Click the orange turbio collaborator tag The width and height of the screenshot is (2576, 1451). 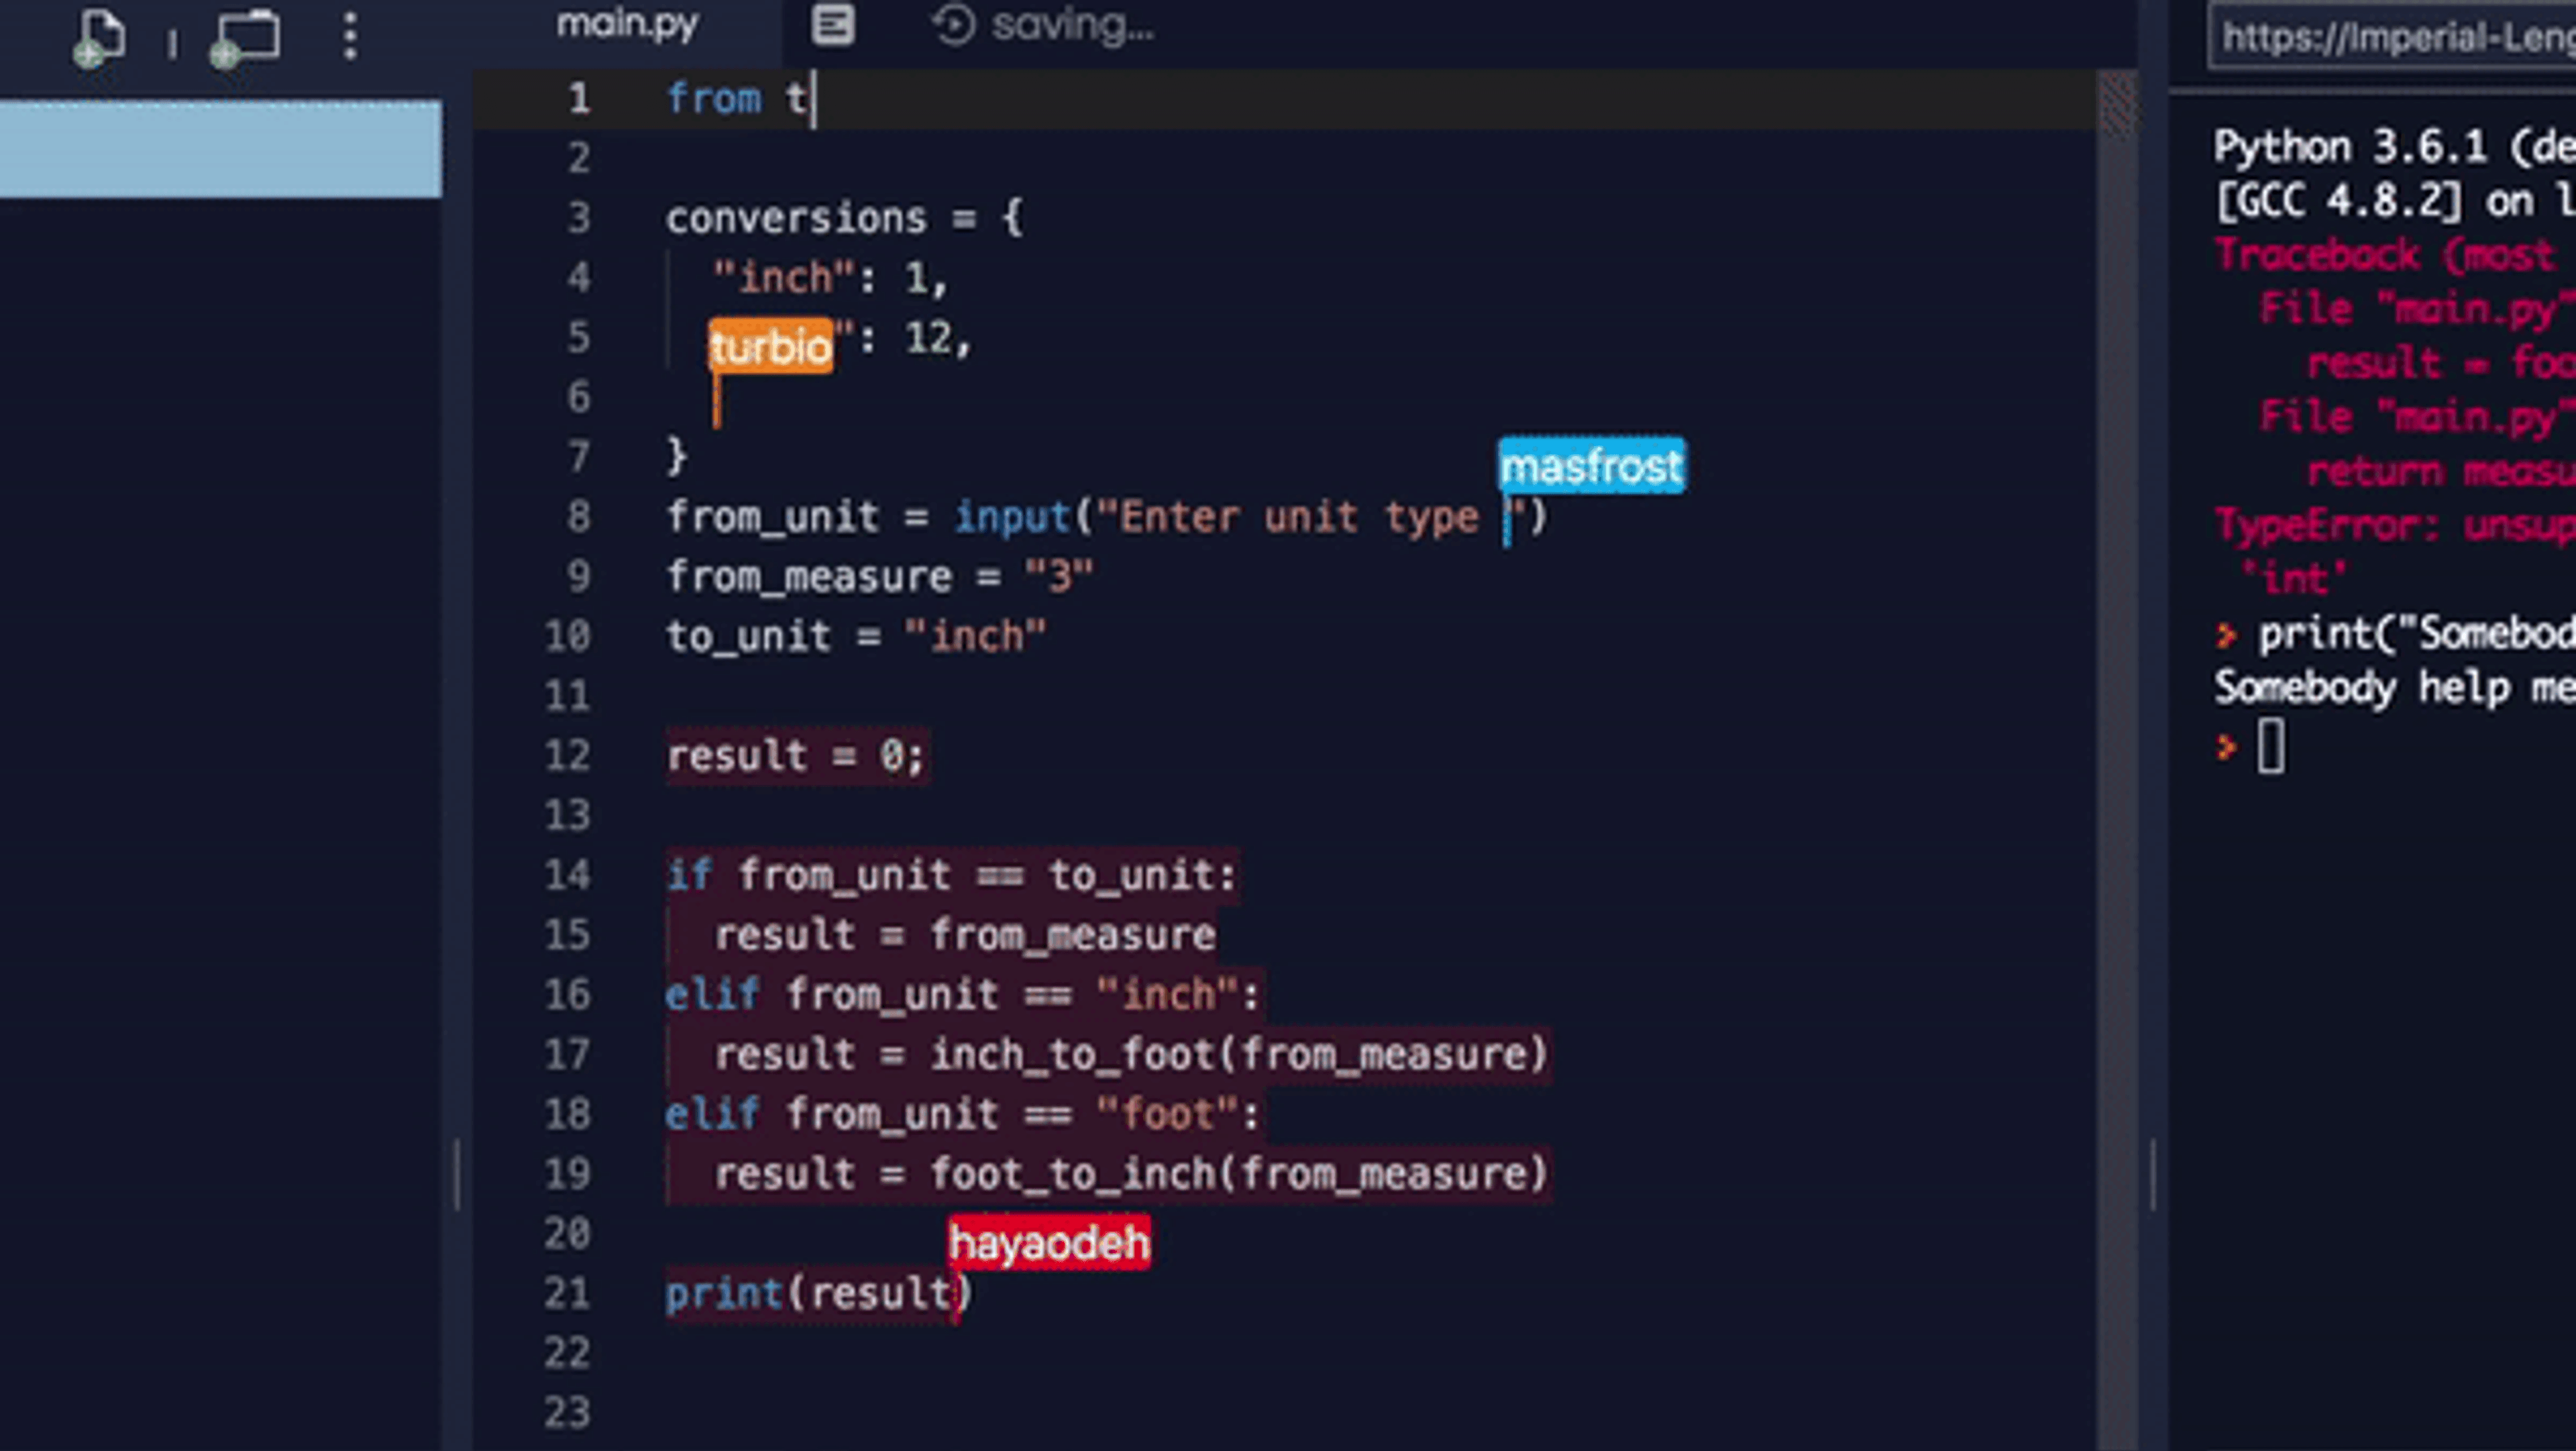tap(770, 347)
